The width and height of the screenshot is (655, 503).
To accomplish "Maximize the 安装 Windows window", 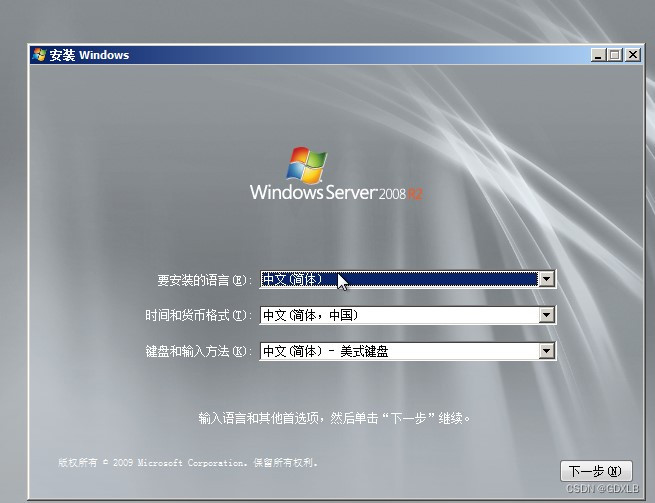I will [x=614, y=55].
